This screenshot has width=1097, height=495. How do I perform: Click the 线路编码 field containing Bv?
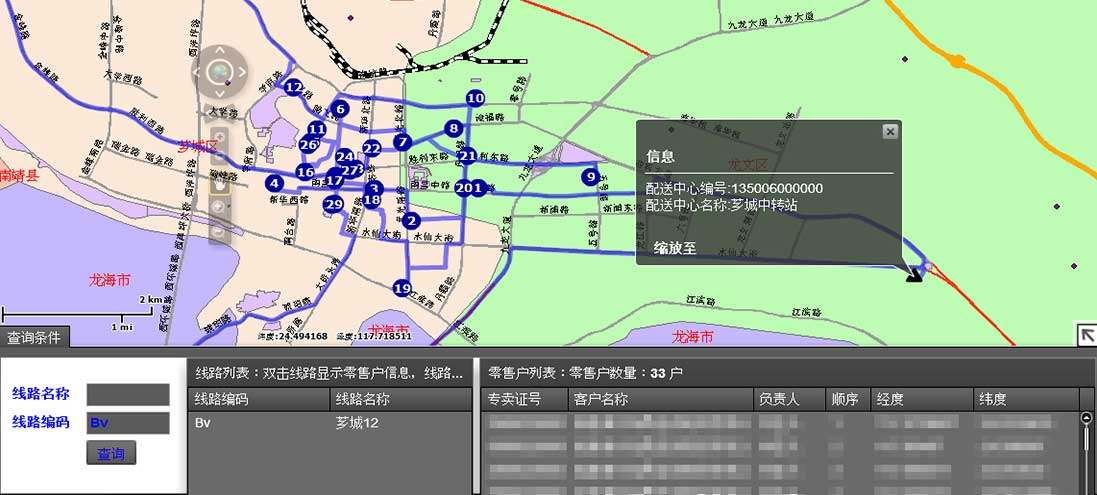[128, 423]
